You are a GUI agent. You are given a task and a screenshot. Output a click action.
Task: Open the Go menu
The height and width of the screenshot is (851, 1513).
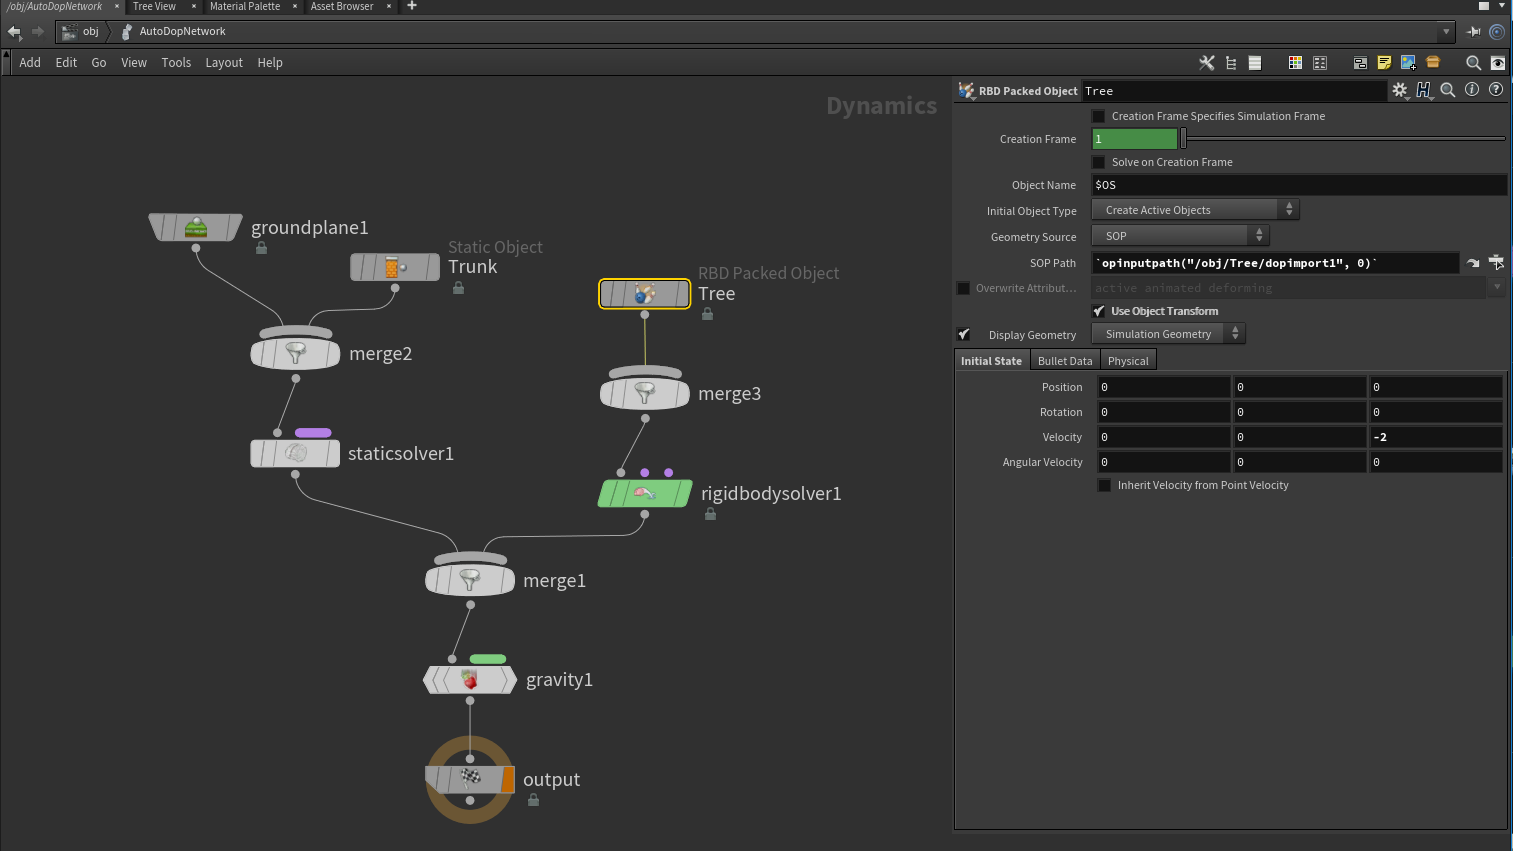[x=99, y=62]
